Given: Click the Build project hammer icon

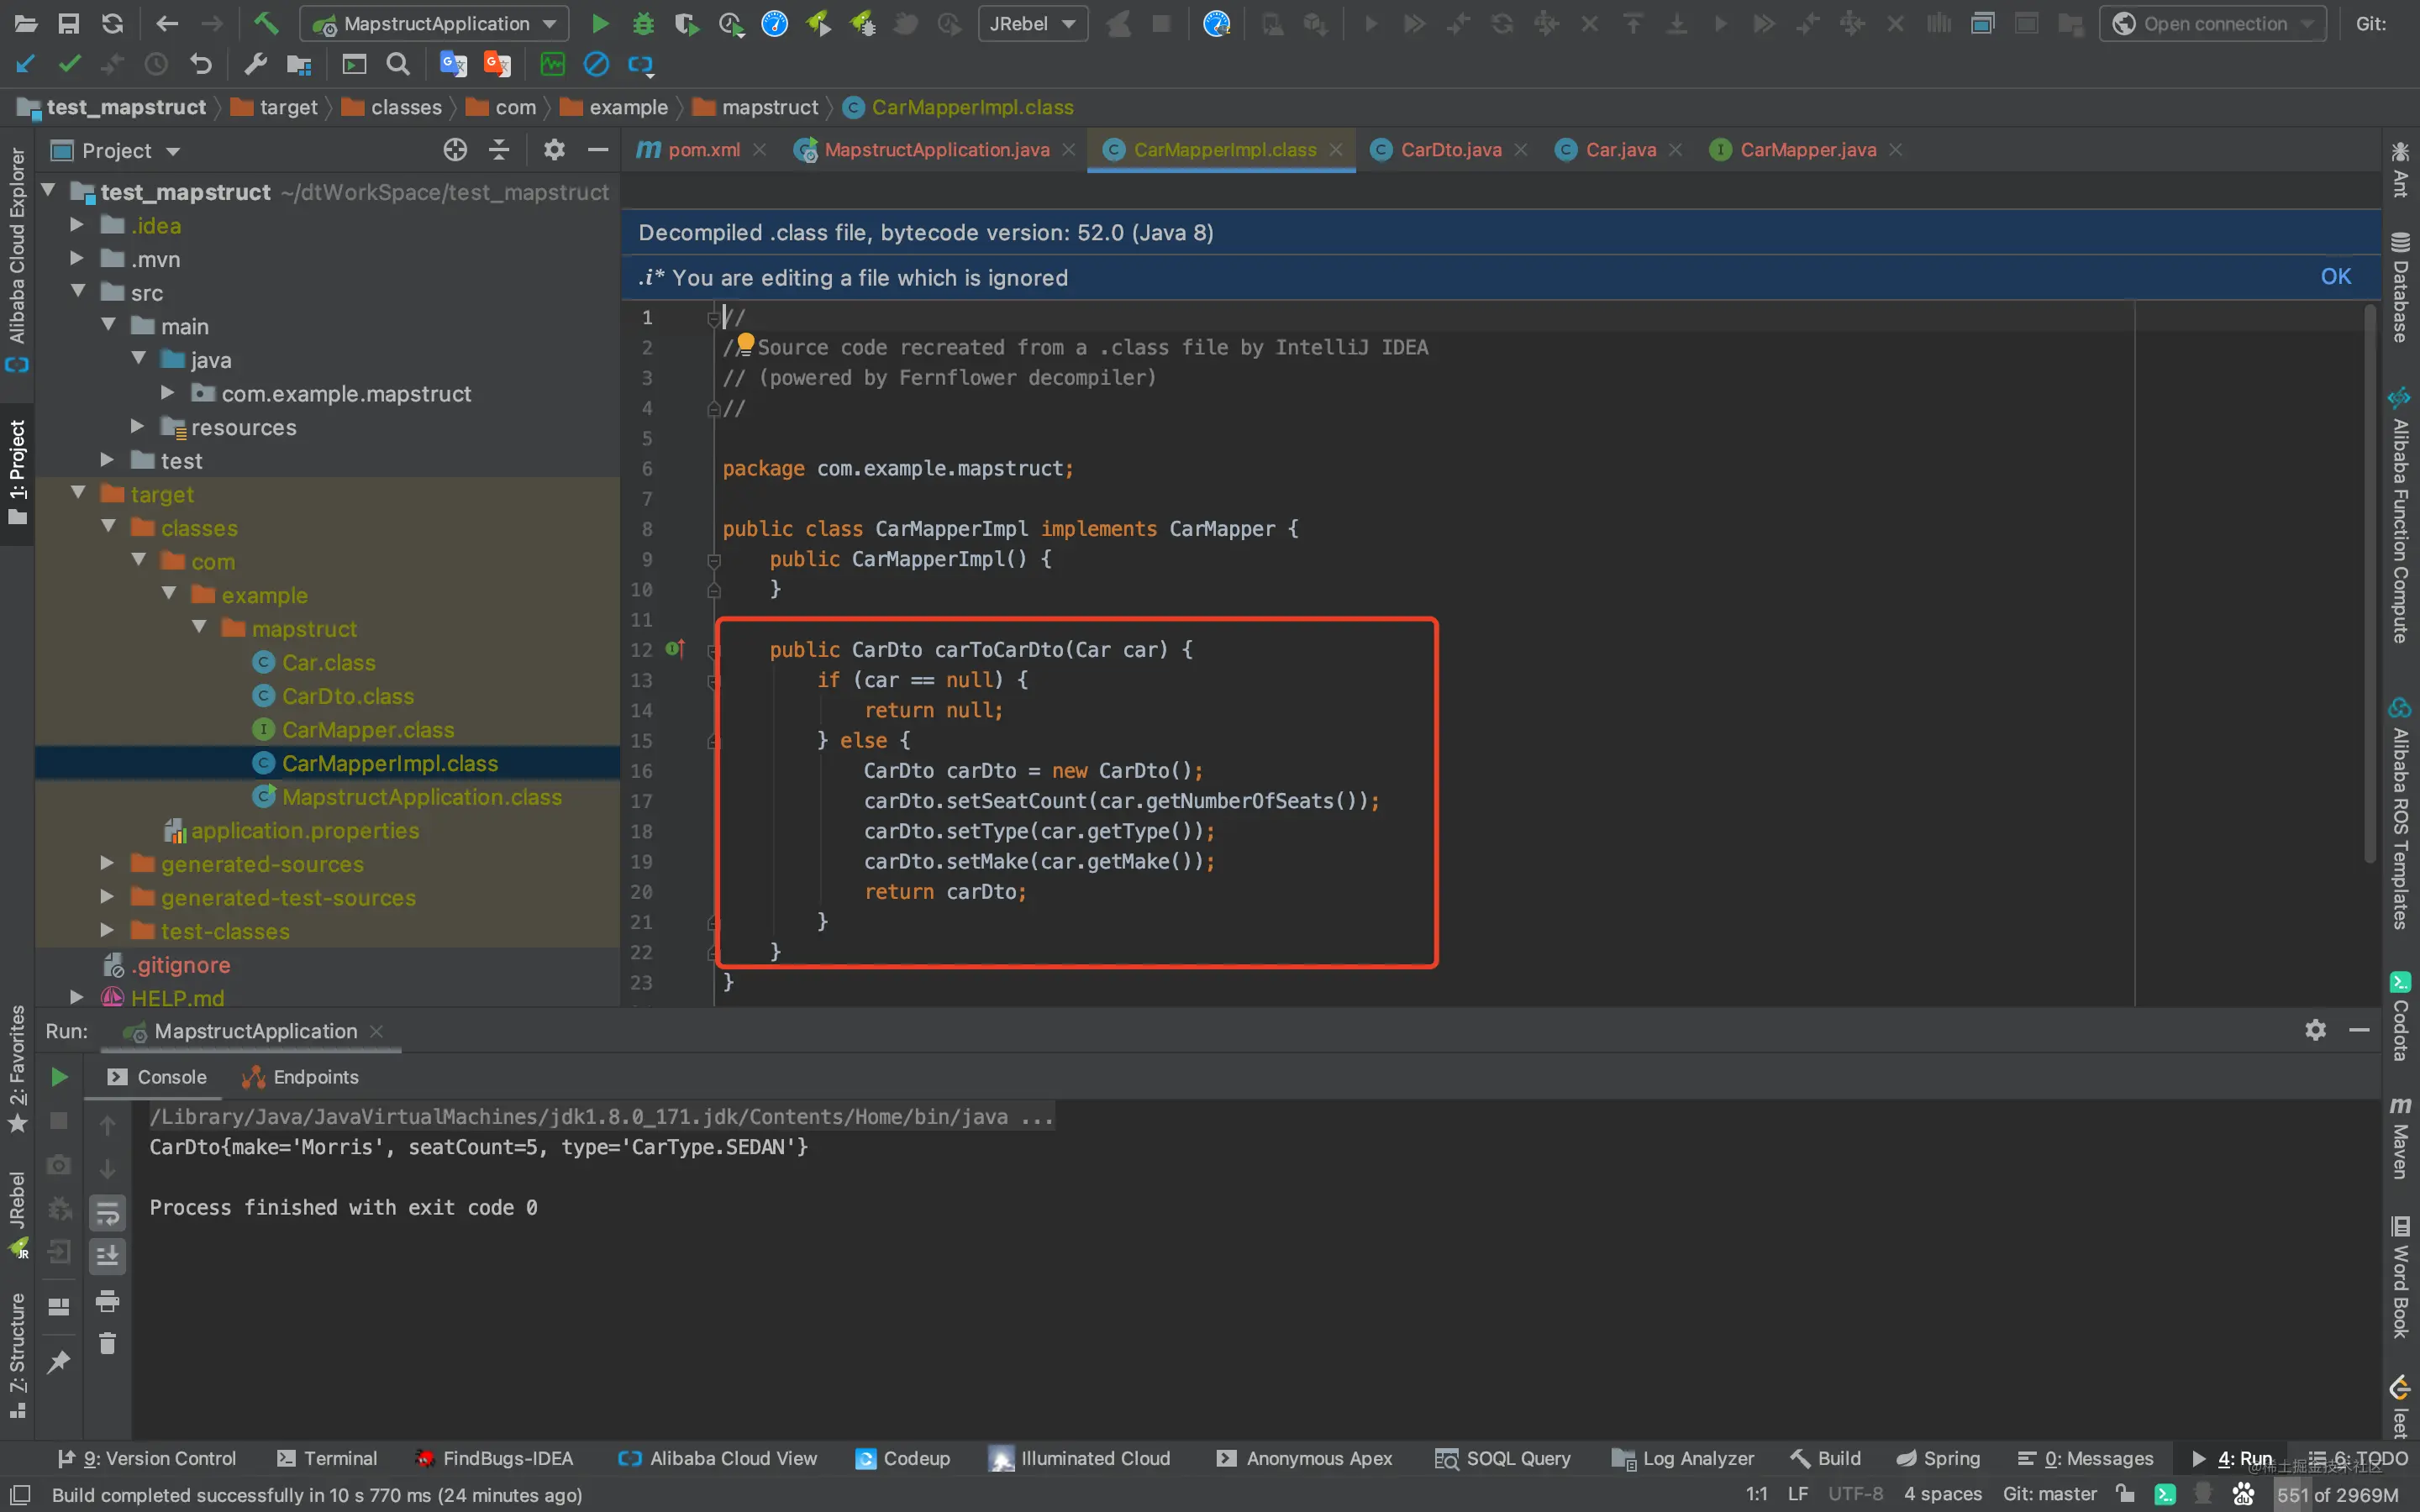Looking at the screenshot, I should tap(266, 23).
